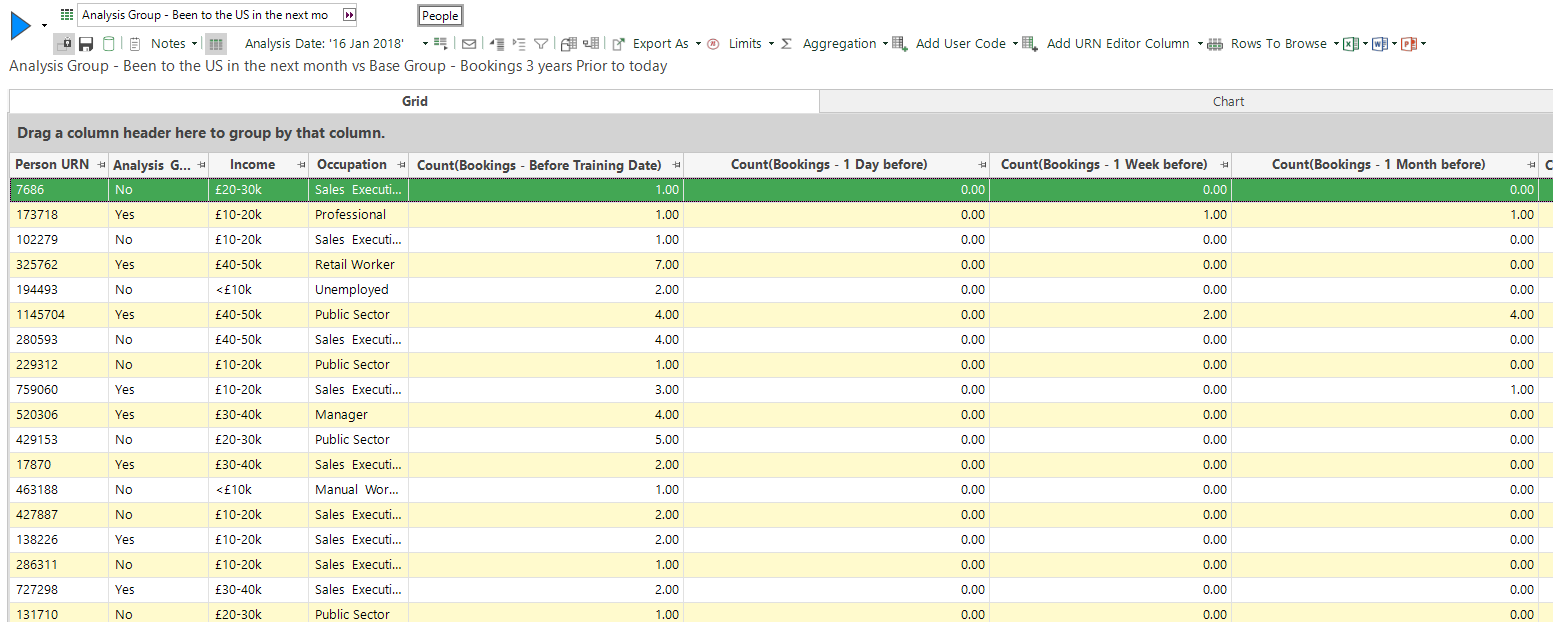Toggle the lock icon button in toolbar
Viewport: 1553px width, 622px height.
[x=65, y=44]
